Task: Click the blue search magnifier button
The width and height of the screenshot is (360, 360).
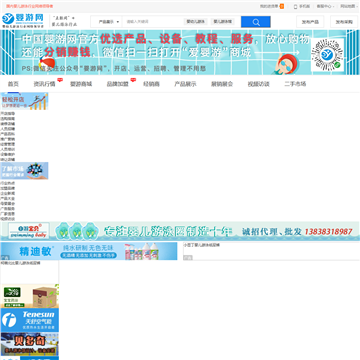Action: click(256, 22)
